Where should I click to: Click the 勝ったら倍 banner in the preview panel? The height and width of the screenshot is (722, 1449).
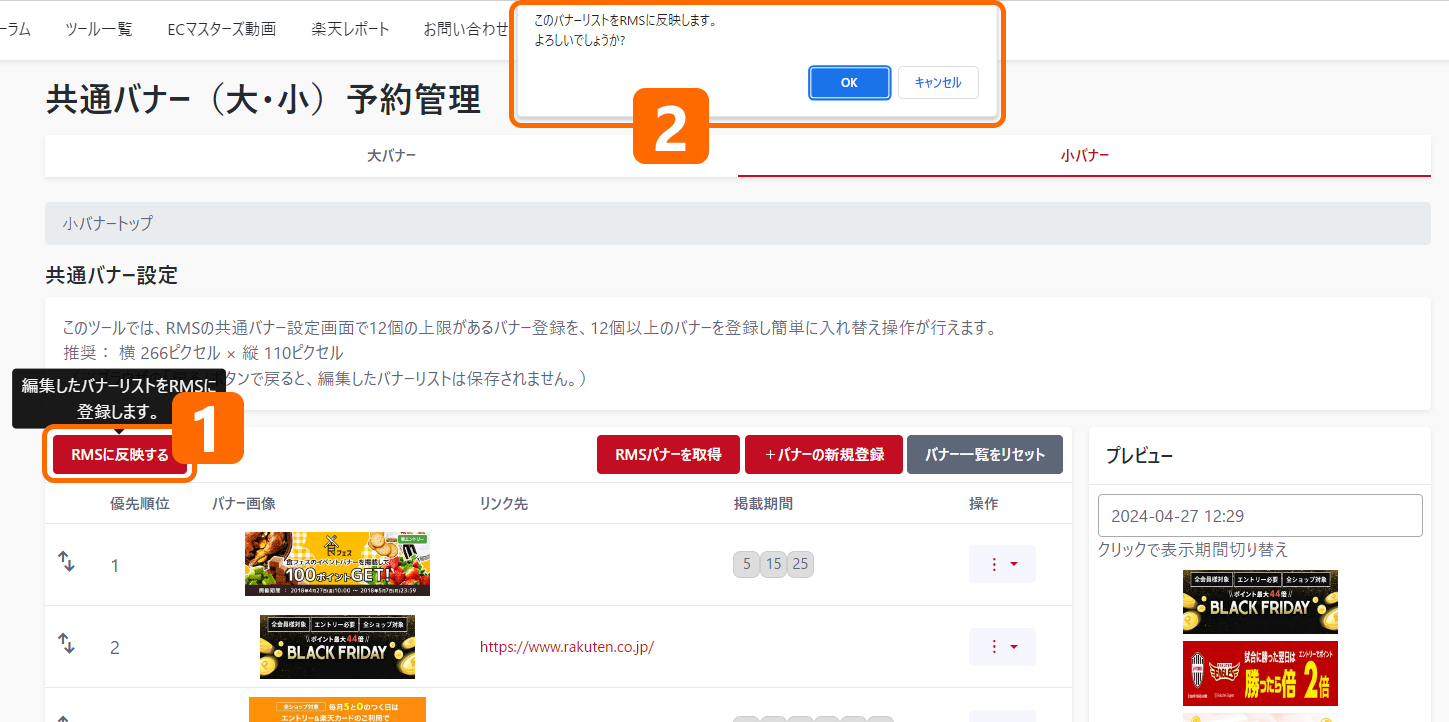(1260, 674)
